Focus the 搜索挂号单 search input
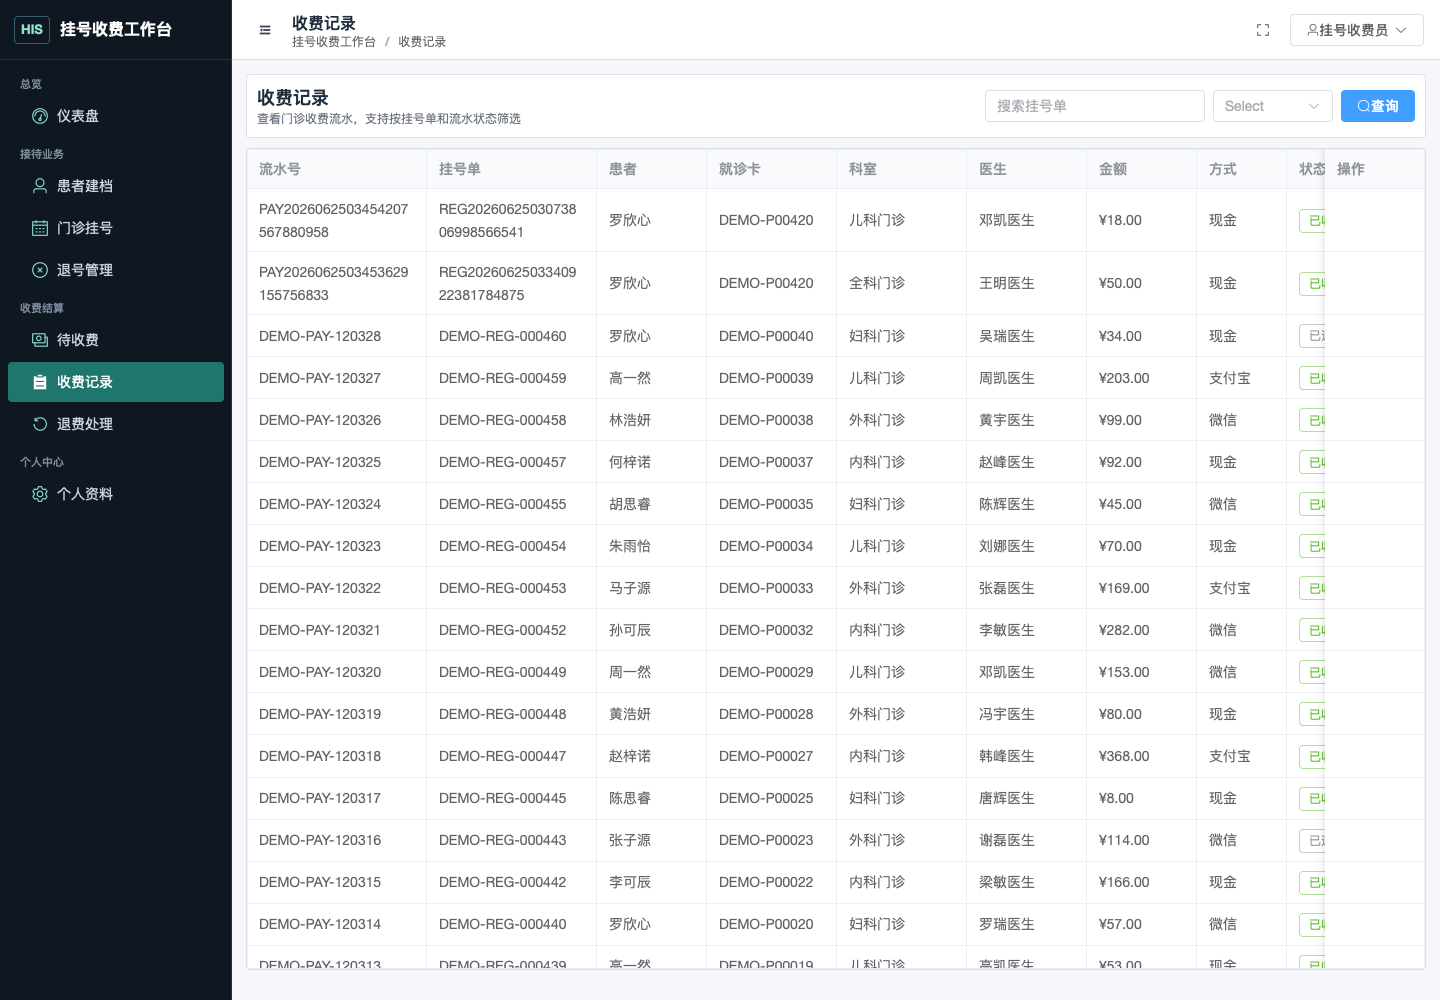Viewport: 1440px width, 1000px height. click(x=1094, y=106)
